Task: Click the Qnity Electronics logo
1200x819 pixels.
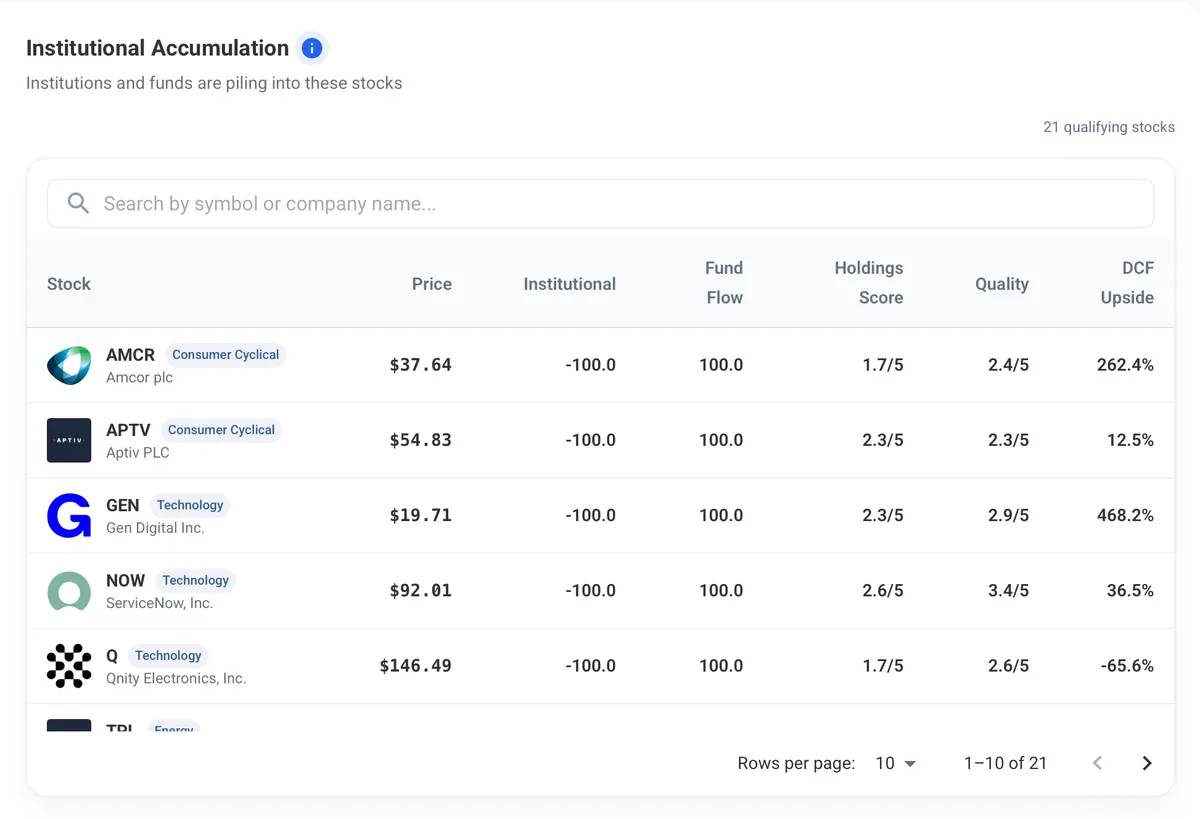Action: tap(69, 665)
